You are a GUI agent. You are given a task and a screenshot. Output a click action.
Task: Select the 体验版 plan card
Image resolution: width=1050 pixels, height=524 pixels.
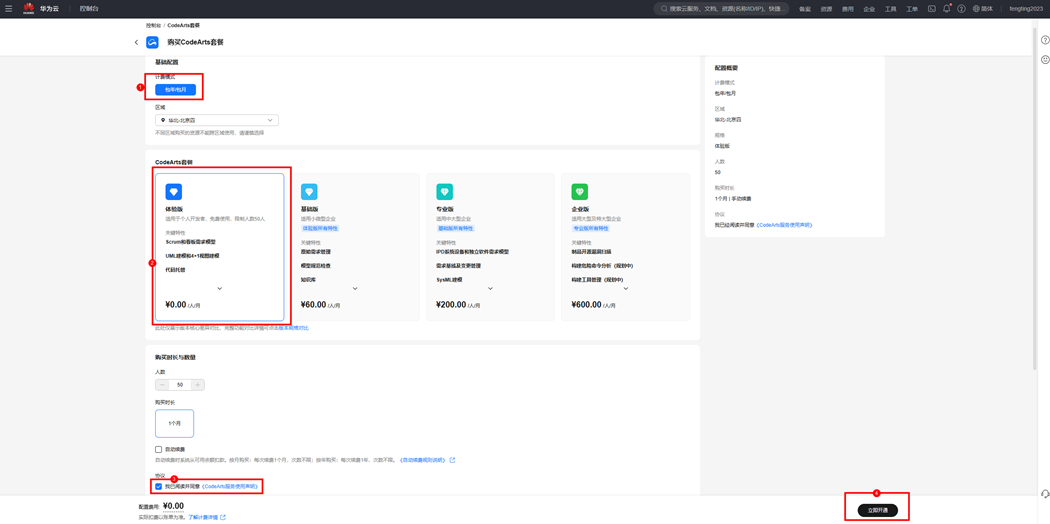220,248
